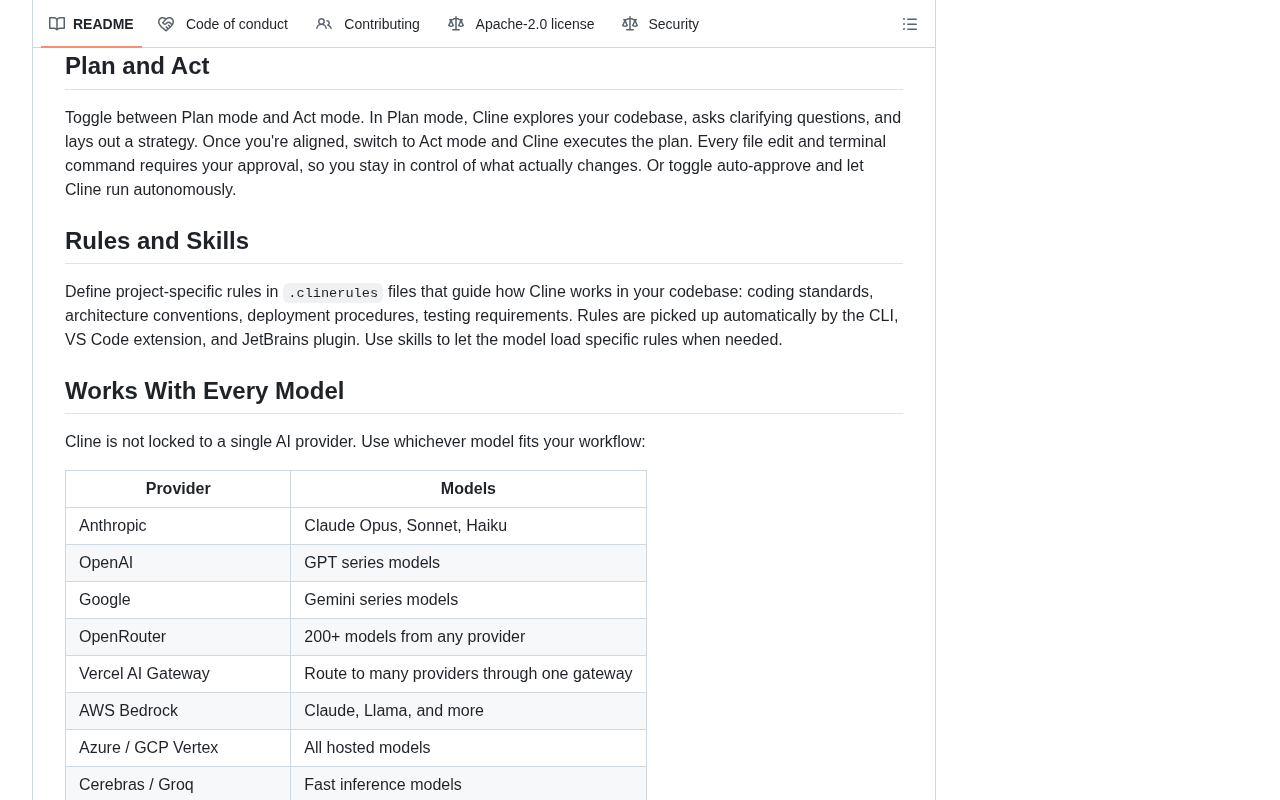
Task: Click the scales icon beside Apache-2.0 license
Action: pos(456,24)
